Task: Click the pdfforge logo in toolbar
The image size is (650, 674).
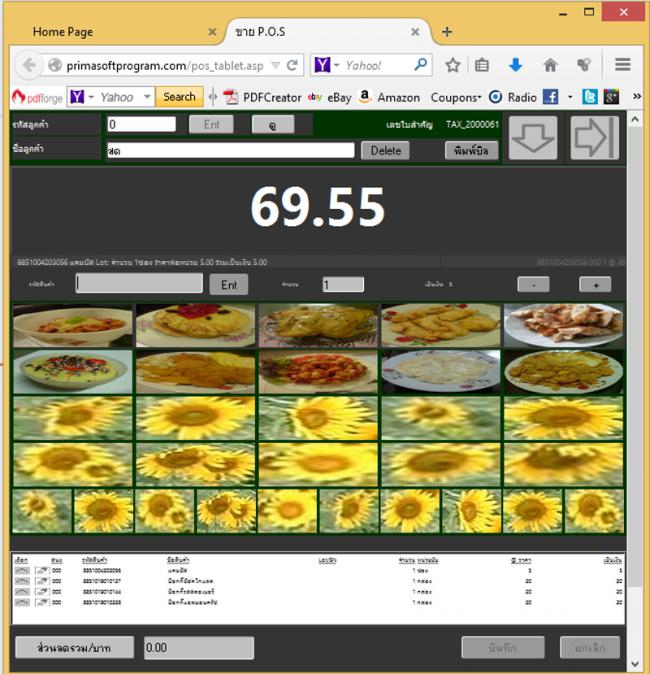Action: point(37,98)
